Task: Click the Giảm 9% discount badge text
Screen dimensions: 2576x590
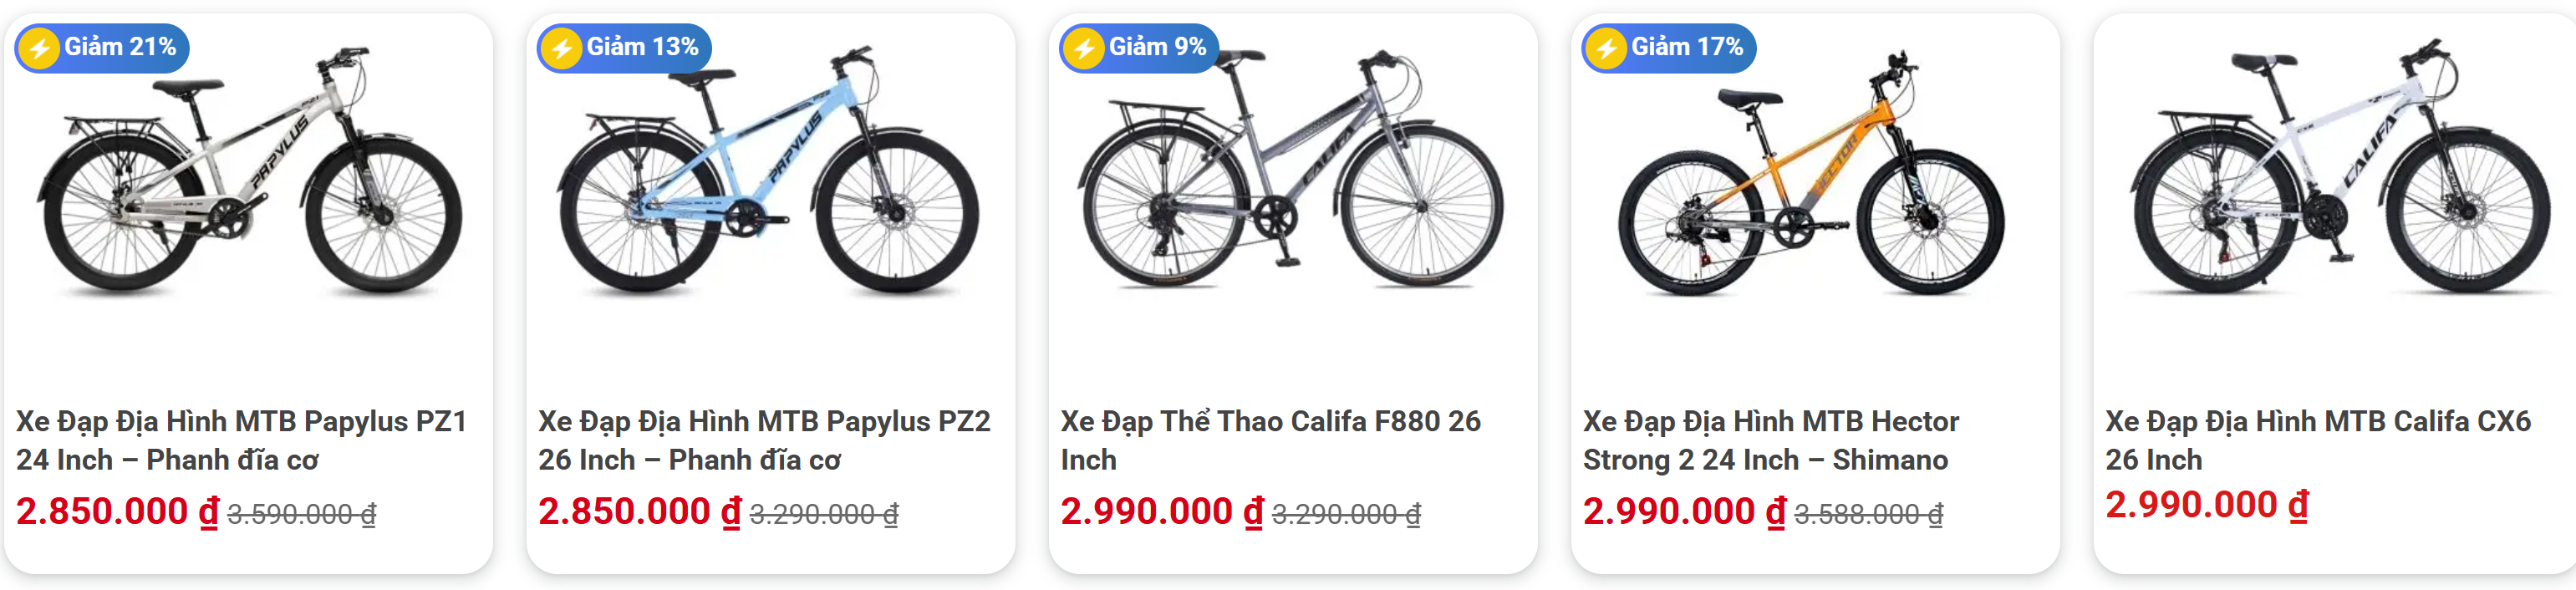Action: (1157, 47)
